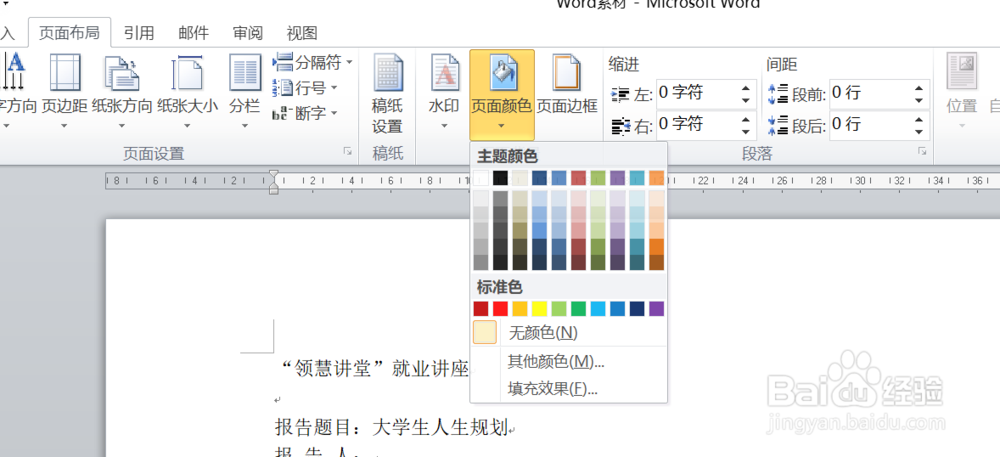The height and width of the screenshot is (457, 1000).
Task: Pick the tan main theme color swatch
Action: pos(520,178)
